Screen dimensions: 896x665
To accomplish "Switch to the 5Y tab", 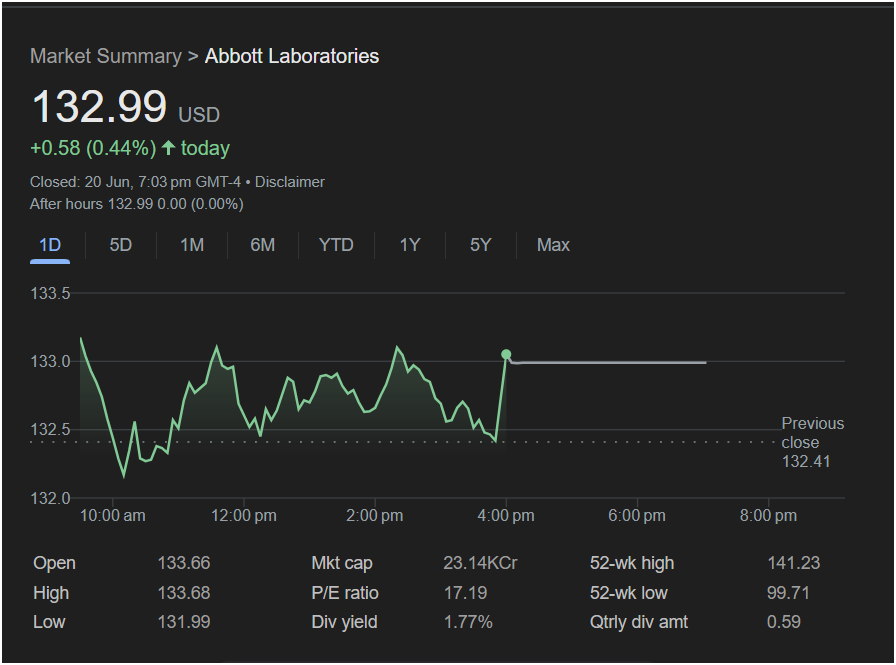I will [x=481, y=245].
